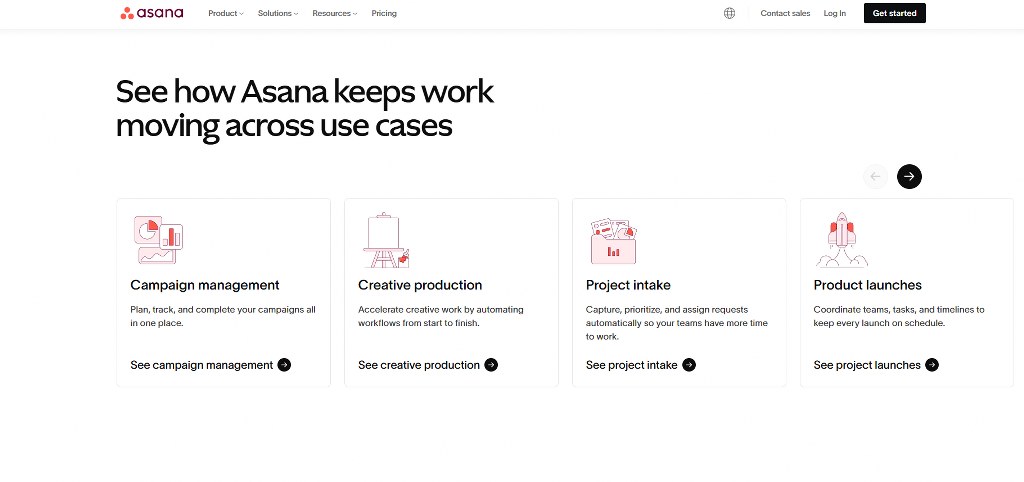Click arrow icon beside See campaign management
The image size is (1024, 482).
tap(284, 365)
